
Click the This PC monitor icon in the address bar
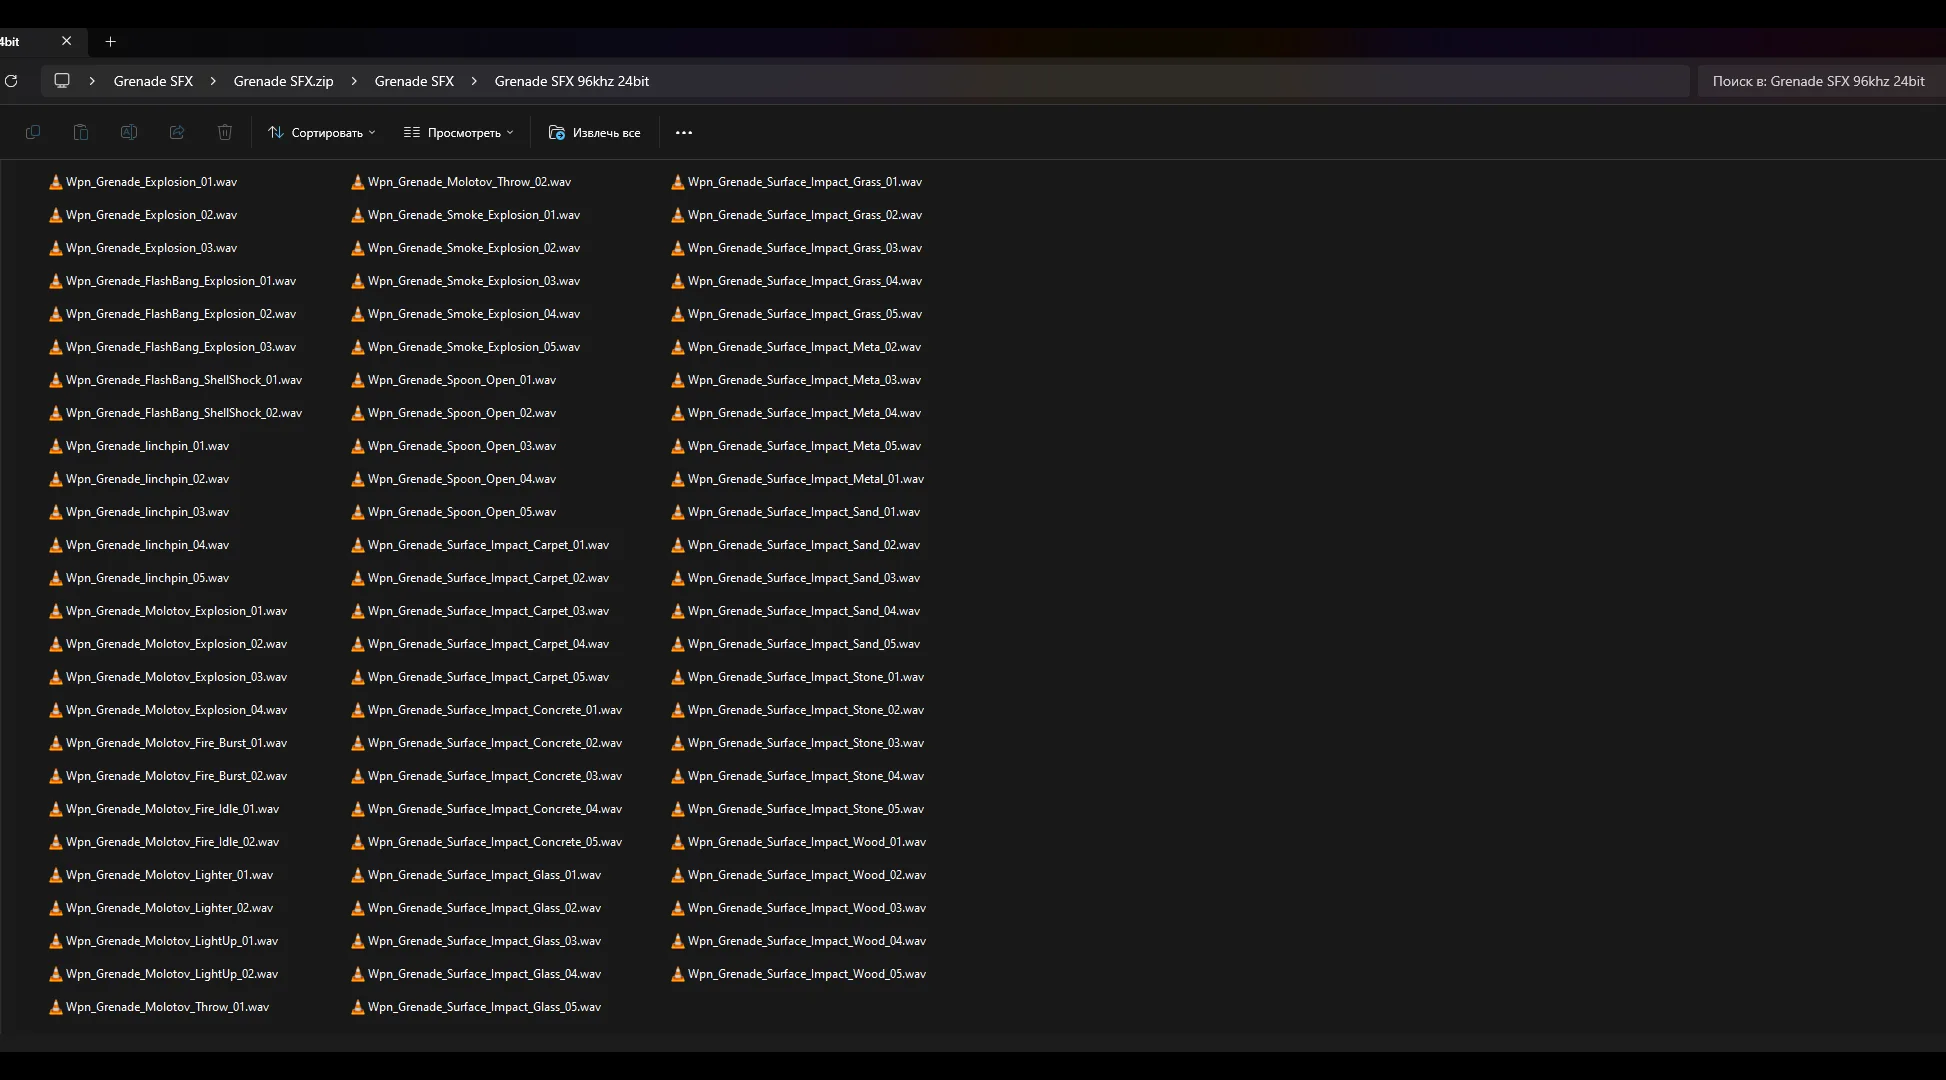tap(62, 81)
